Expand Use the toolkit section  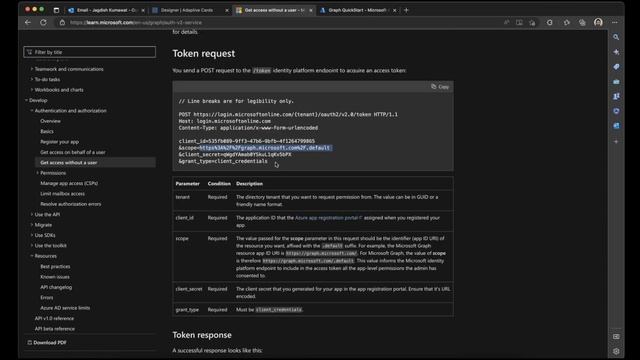click(x=32, y=245)
